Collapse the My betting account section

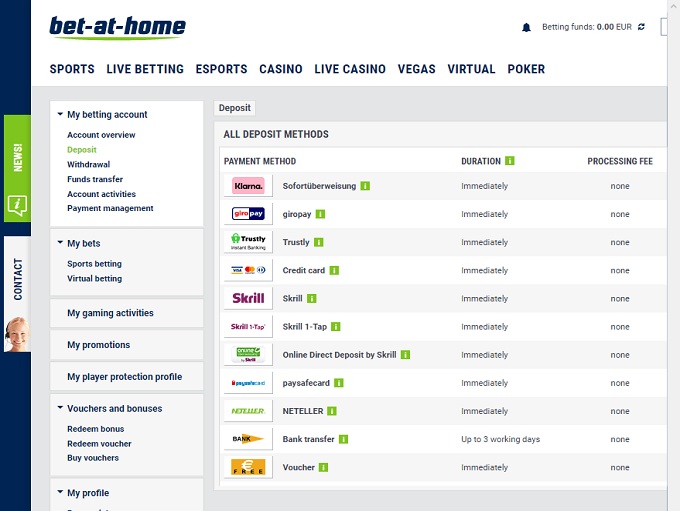click(60, 115)
